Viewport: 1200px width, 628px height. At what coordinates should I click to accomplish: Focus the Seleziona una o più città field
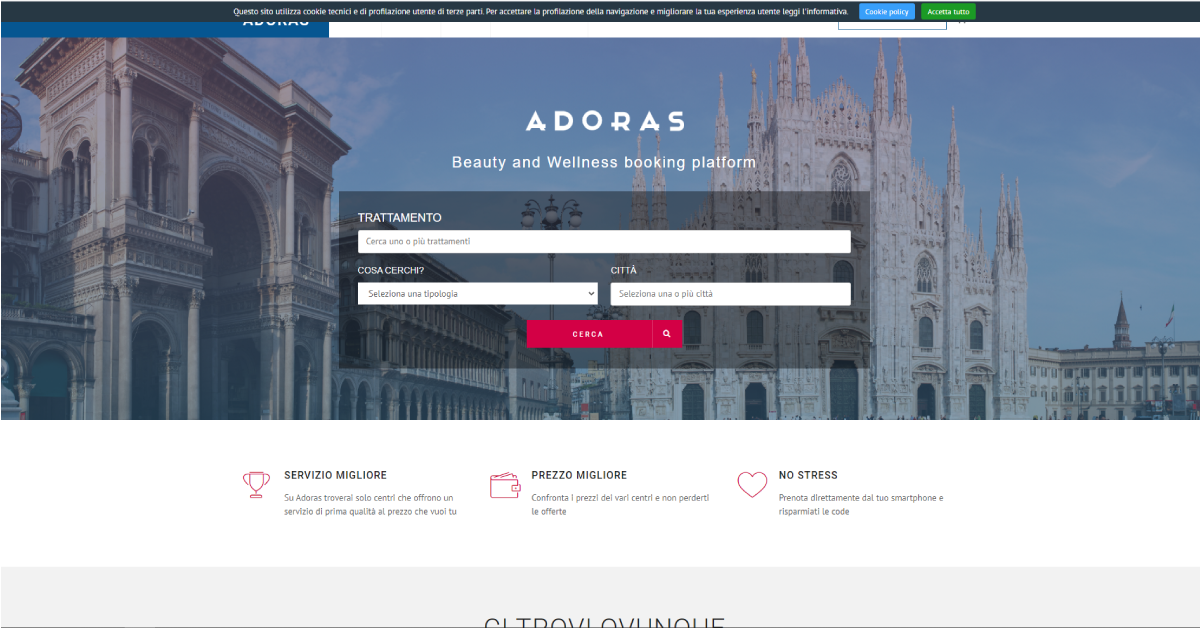[x=731, y=294]
